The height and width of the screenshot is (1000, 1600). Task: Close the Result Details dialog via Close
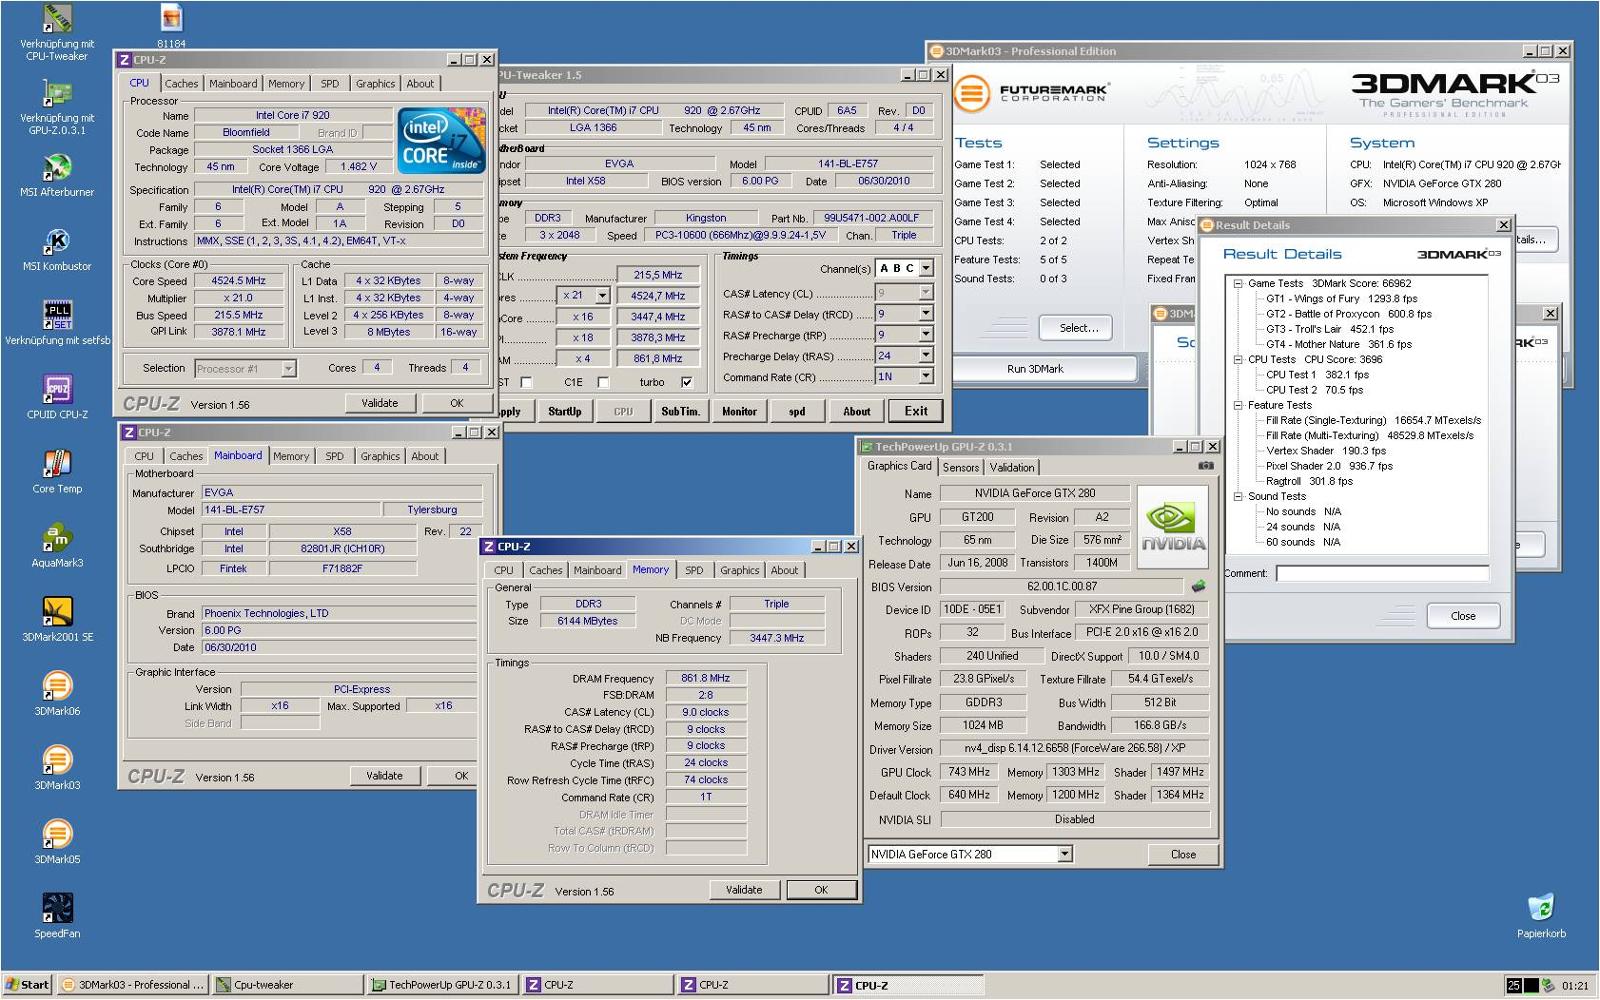tap(1463, 616)
